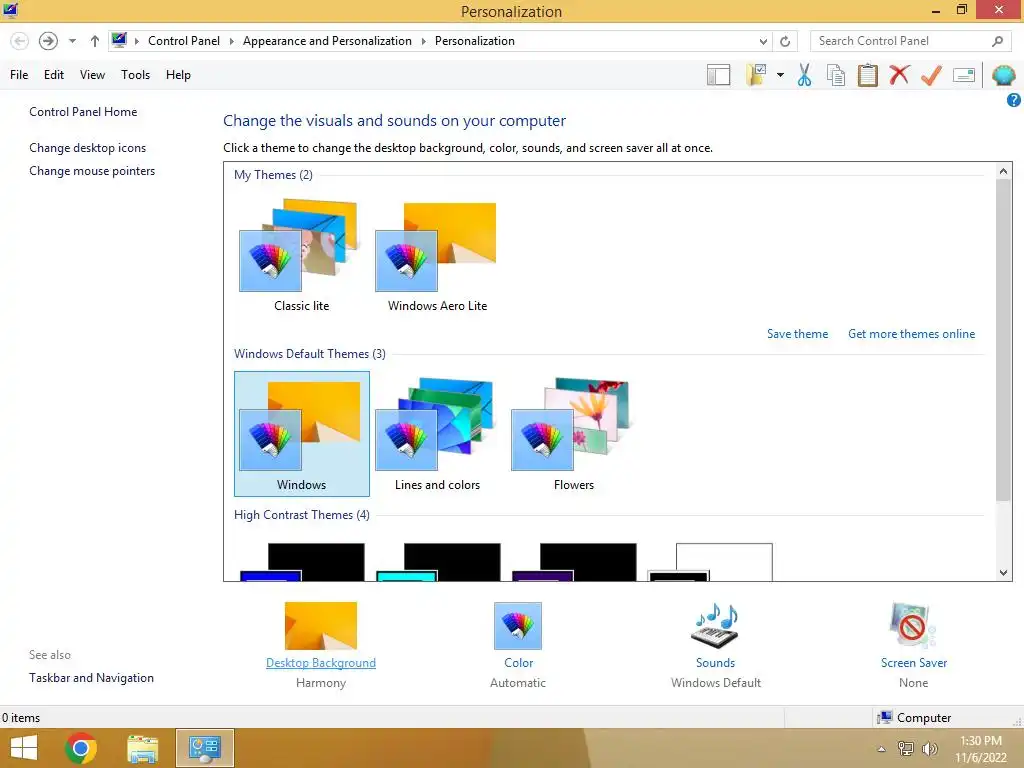Open the Color settings icon
The height and width of the screenshot is (768, 1024).
click(x=518, y=626)
